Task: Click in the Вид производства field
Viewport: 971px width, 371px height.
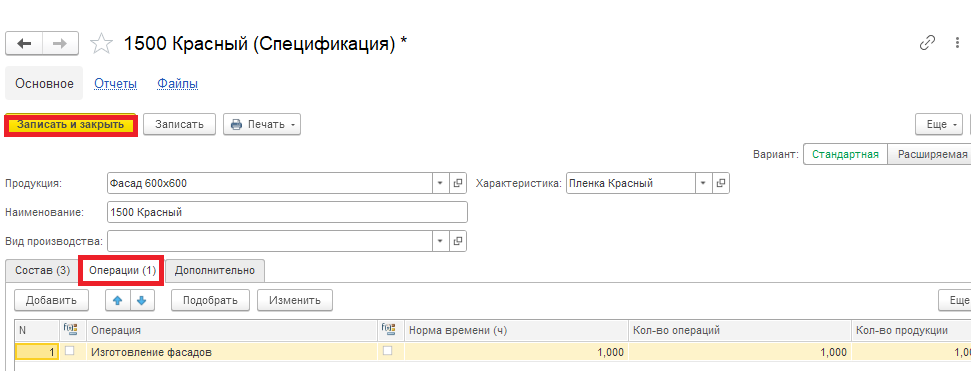Action: point(269,241)
